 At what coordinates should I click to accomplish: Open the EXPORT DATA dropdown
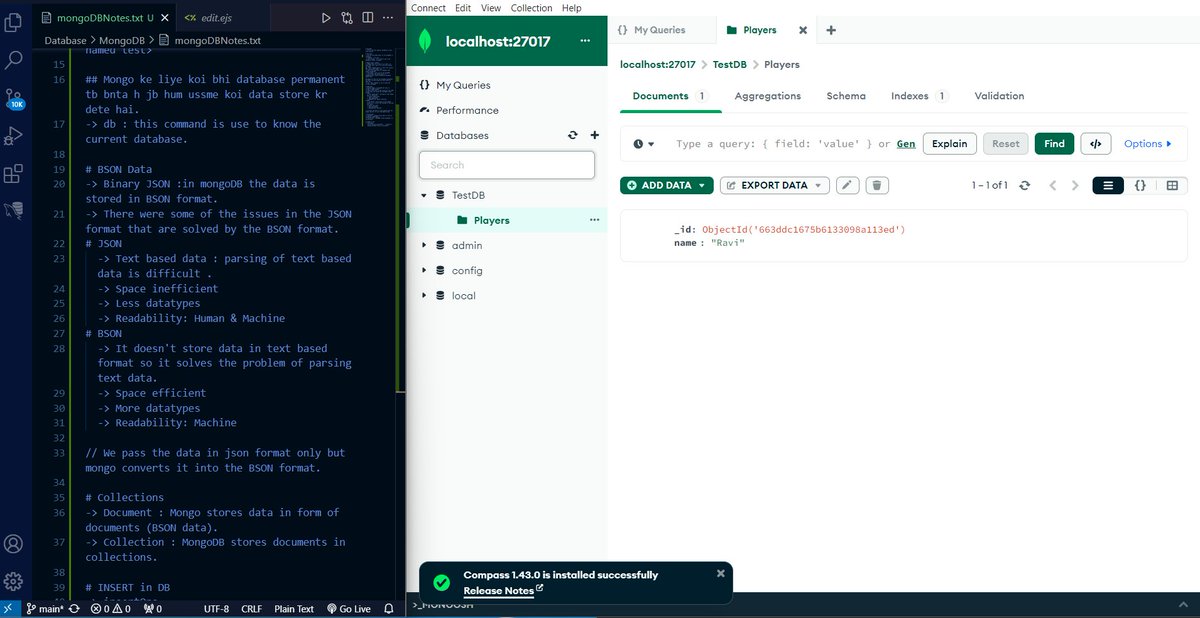click(x=775, y=185)
